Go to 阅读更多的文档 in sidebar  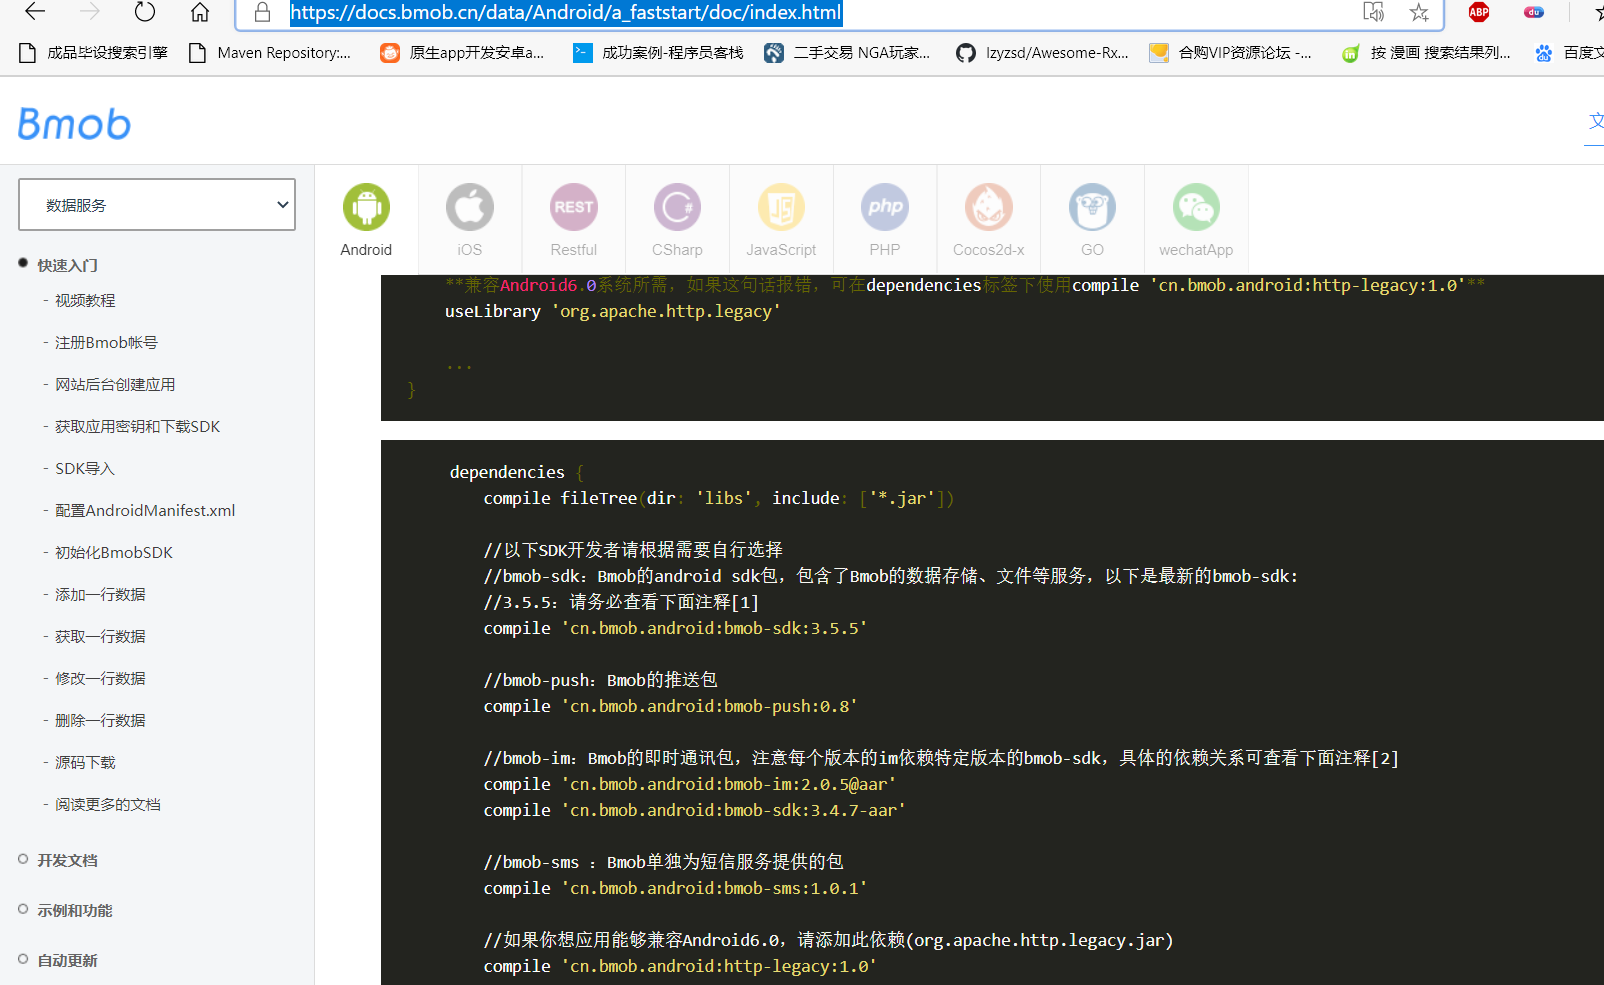pyautogui.click(x=107, y=804)
